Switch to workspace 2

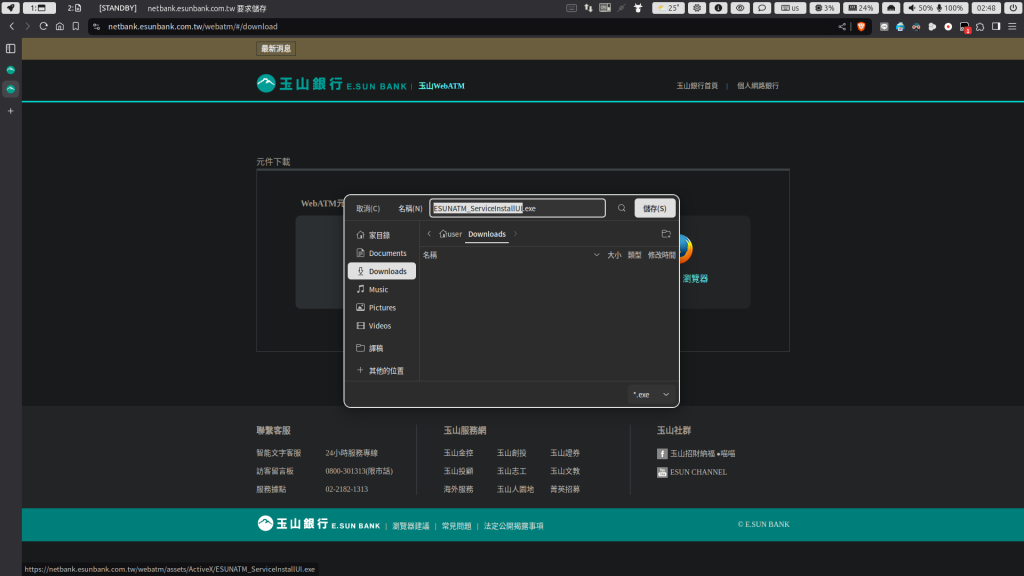tap(74, 8)
